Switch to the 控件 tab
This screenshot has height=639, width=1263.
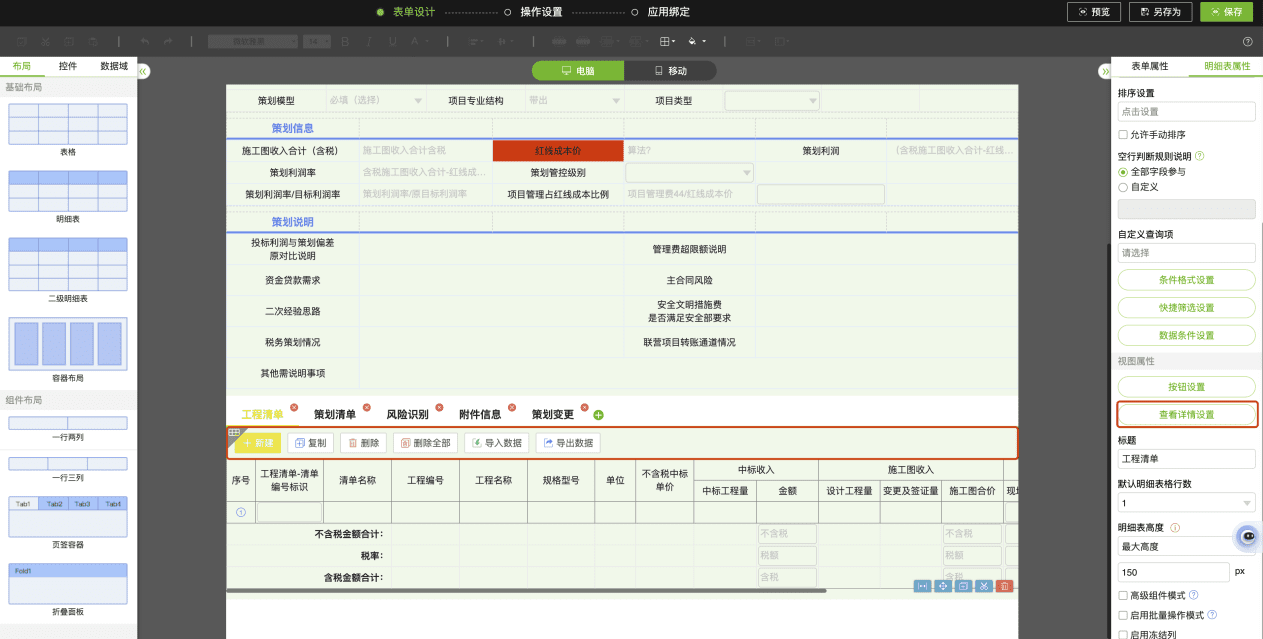coord(68,66)
